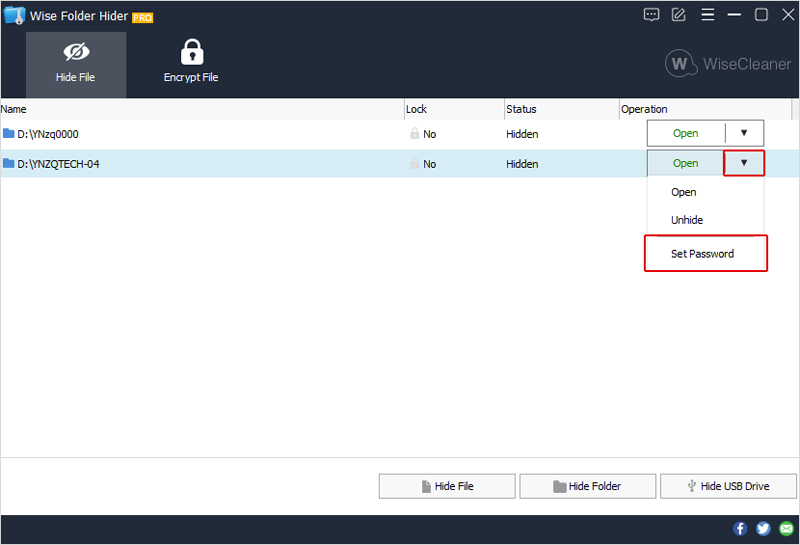Screen dimensions: 800x545
Task: Close the Wise Folder Hider window
Action: pos(788,15)
